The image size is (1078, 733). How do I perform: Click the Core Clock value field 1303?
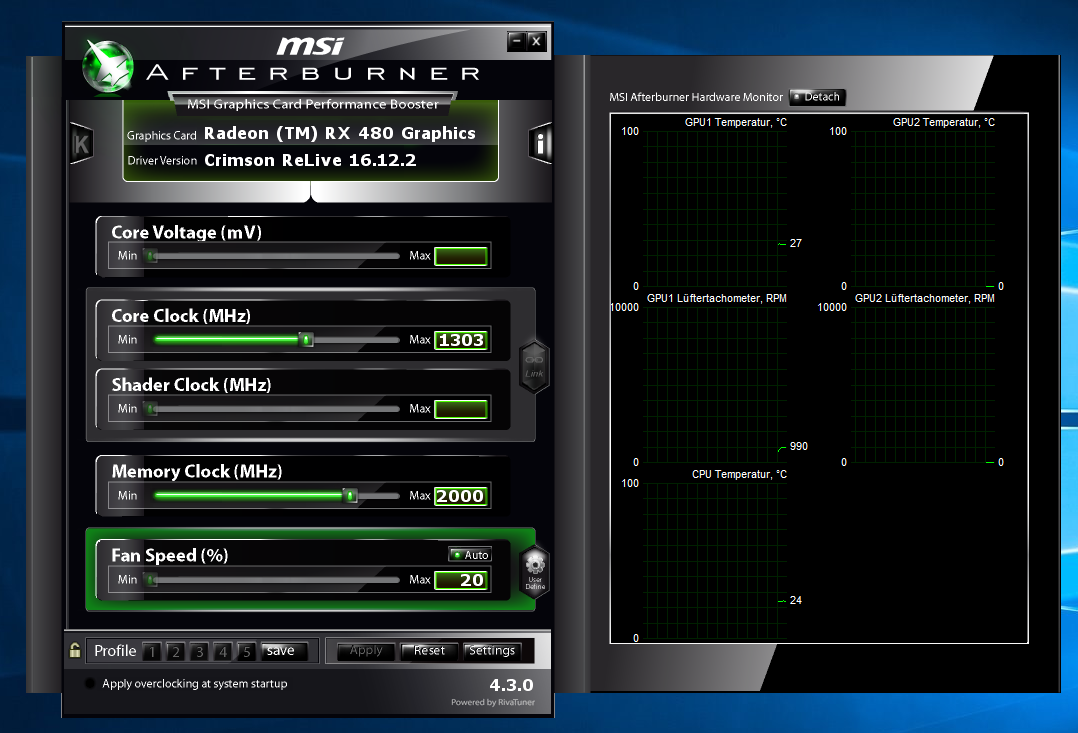(x=461, y=340)
